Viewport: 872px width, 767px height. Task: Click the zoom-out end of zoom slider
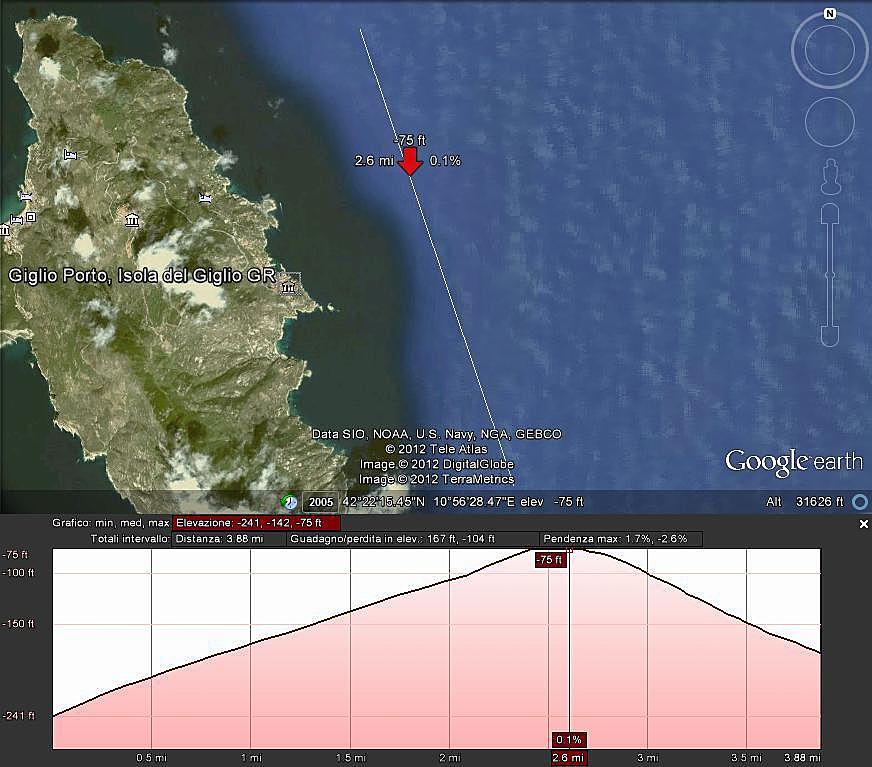[829, 336]
